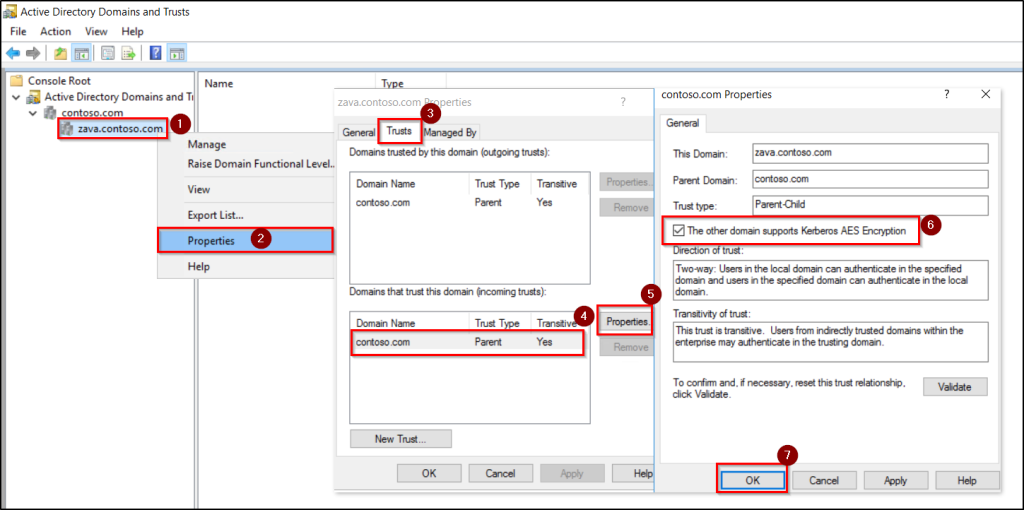The image size is (1024, 510).
Task: Switch to the Managed By tab
Action: click(451, 133)
